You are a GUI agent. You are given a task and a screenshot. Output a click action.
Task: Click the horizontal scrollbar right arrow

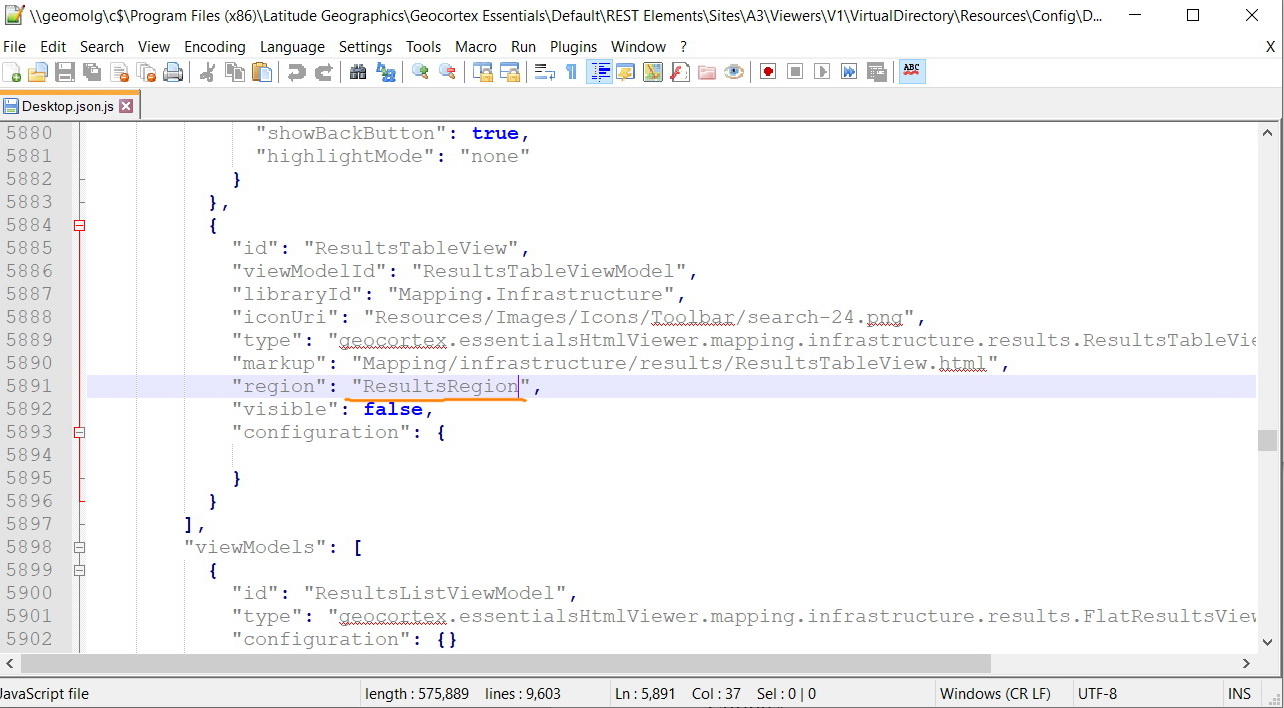(1246, 663)
